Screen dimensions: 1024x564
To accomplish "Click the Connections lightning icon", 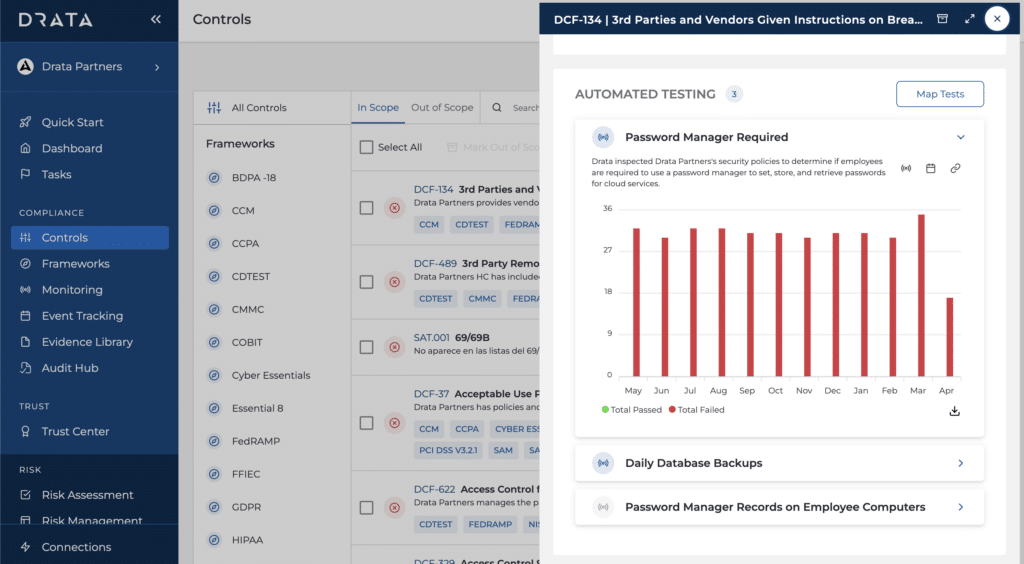I will click(x=25, y=547).
